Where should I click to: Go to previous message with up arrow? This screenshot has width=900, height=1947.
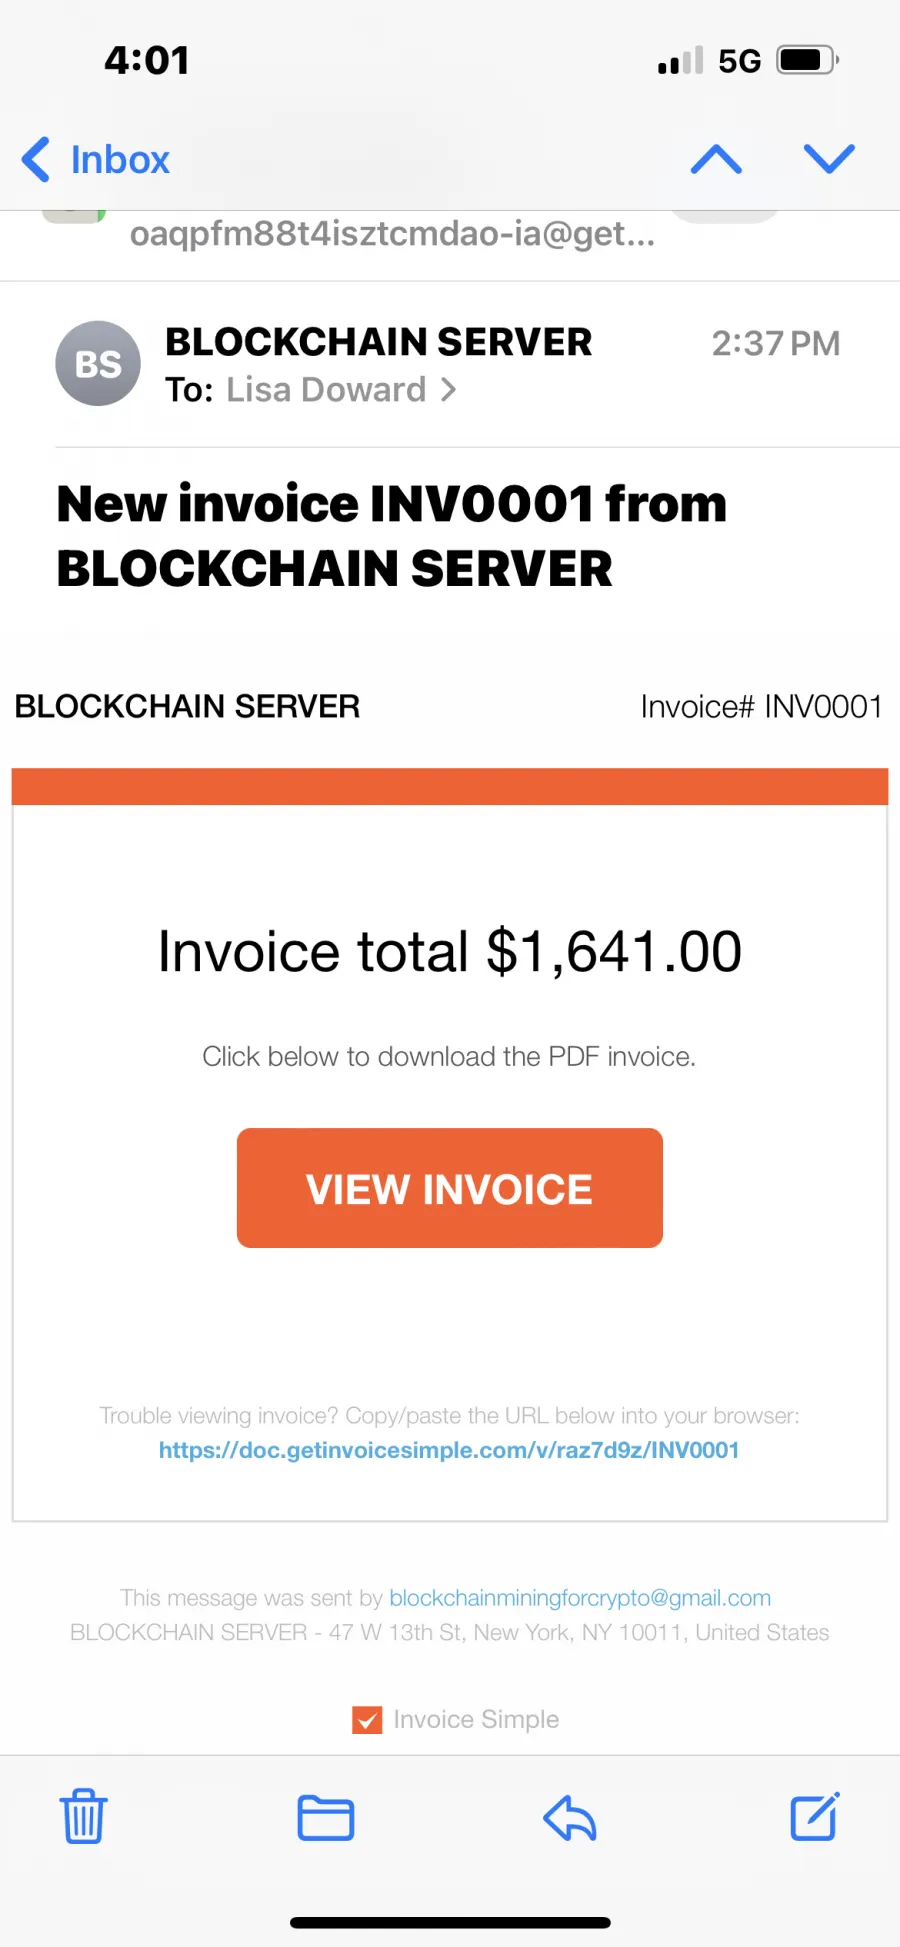point(716,159)
